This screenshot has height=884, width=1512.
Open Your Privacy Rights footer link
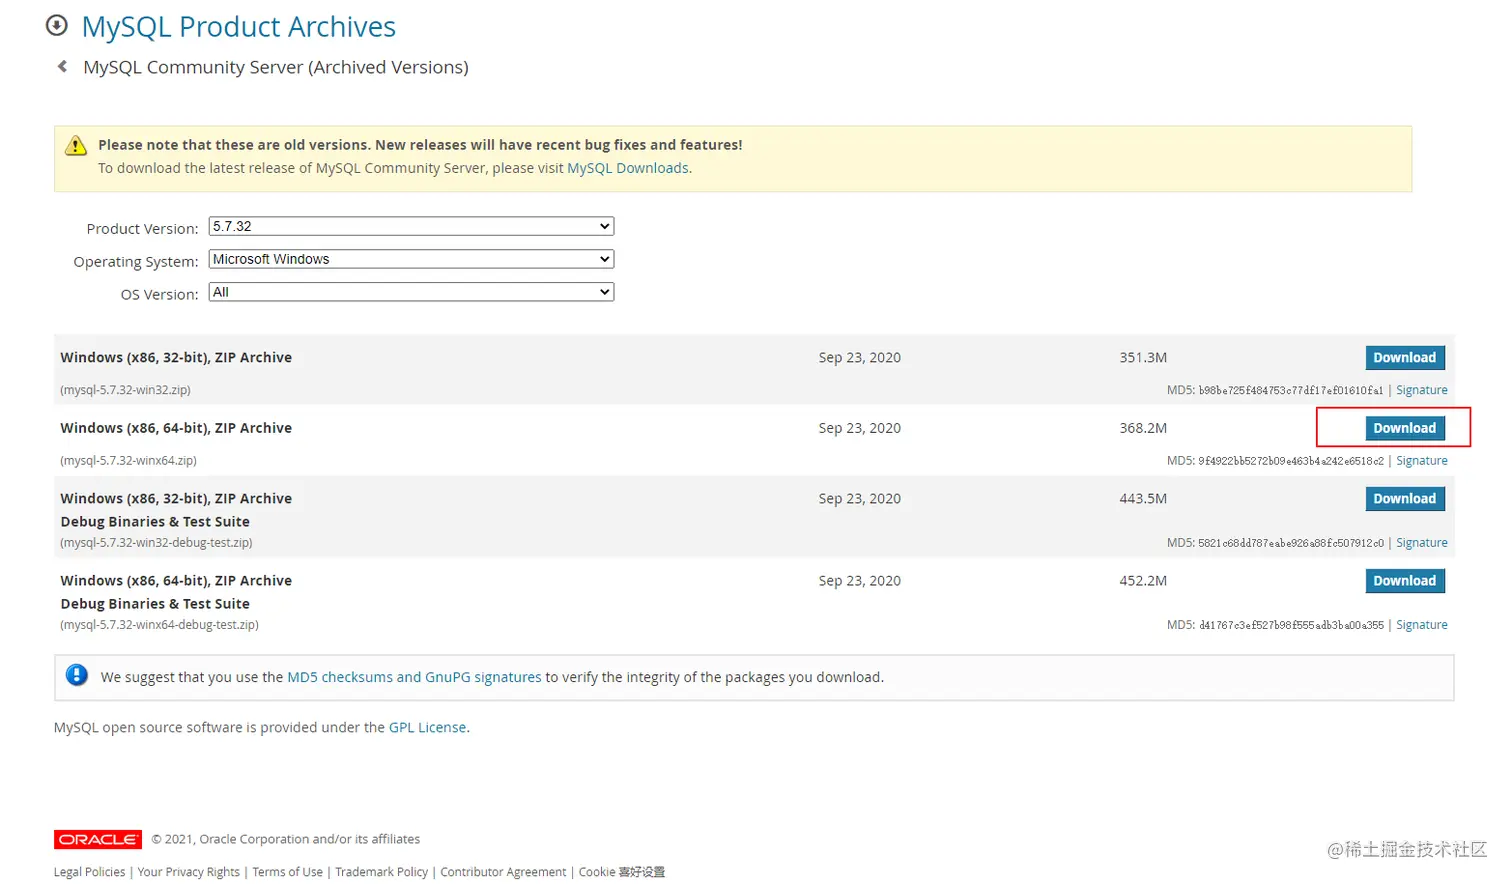click(x=189, y=872)
